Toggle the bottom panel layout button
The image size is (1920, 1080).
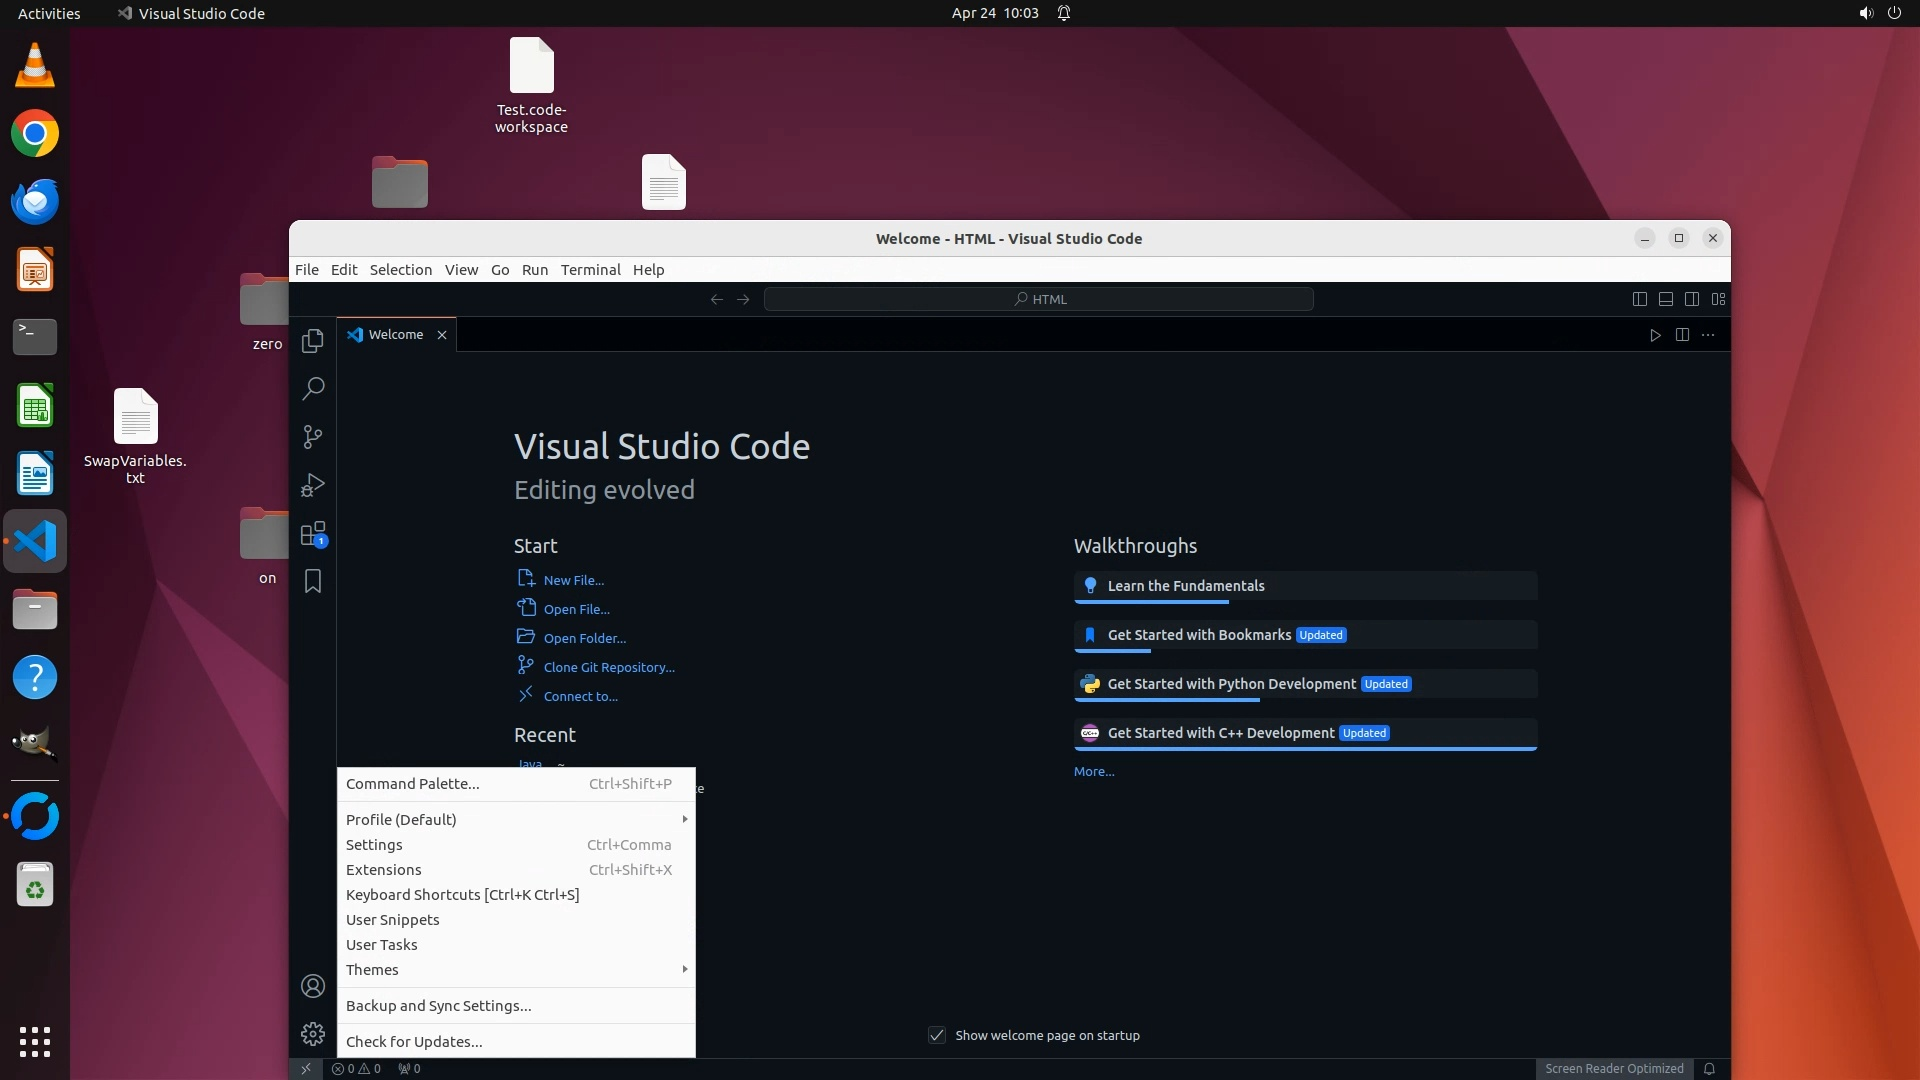click(1666, 299)
